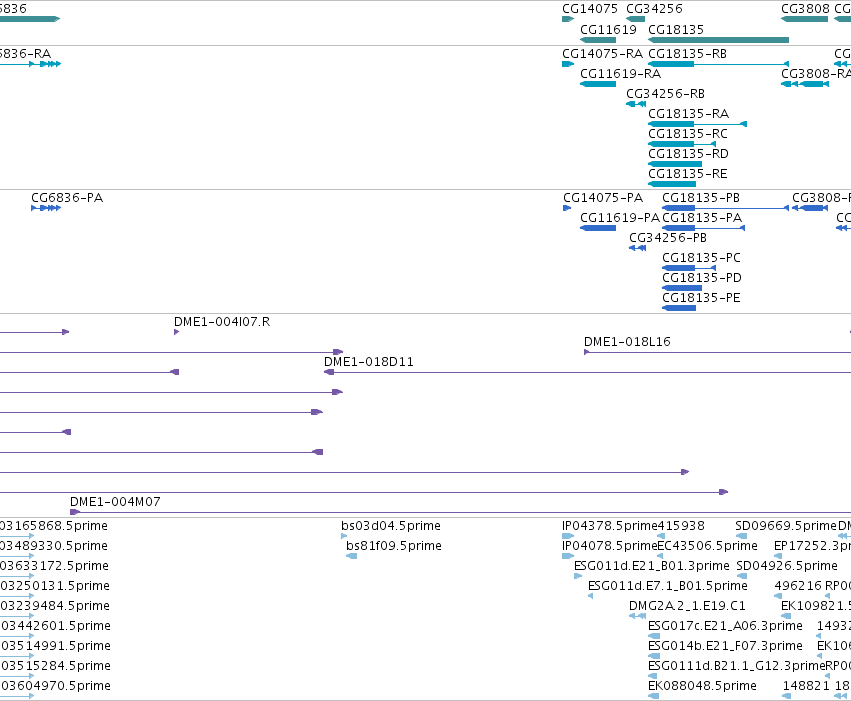
Task: Select BAC clone DME1-004I07.R
Action: 222,322
